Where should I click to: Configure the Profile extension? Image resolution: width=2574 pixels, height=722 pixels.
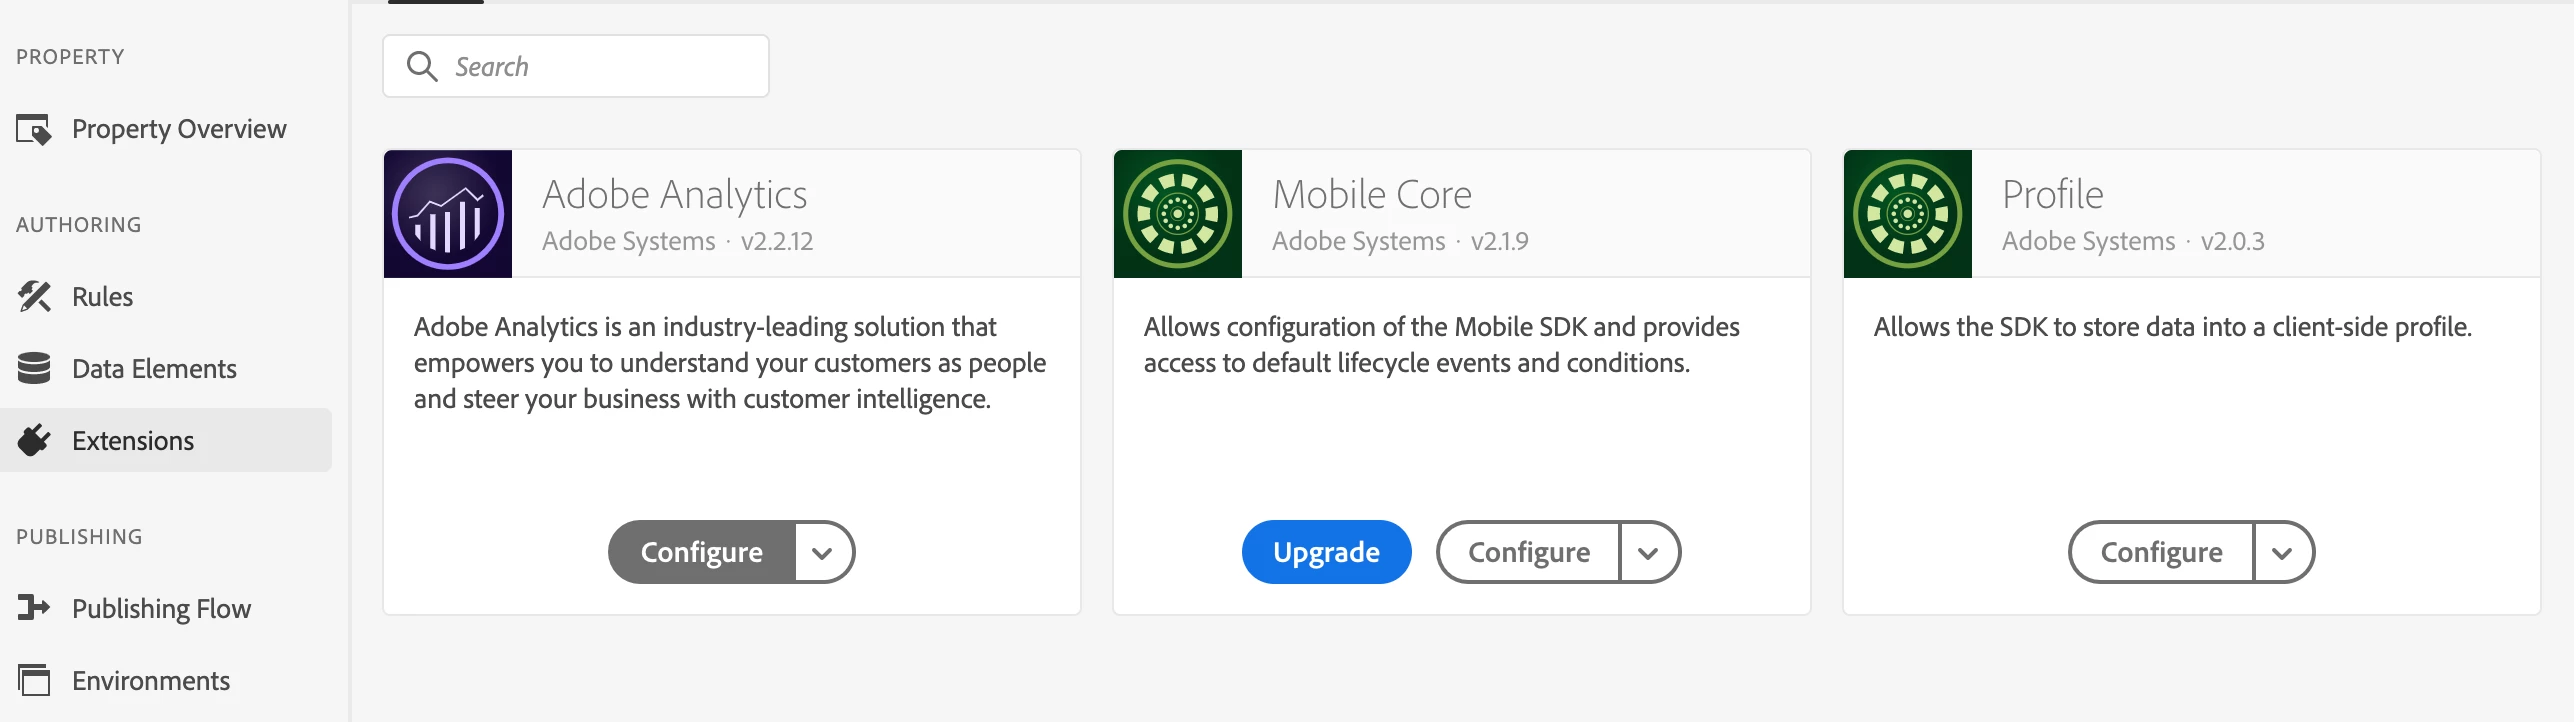(2161, 552)
